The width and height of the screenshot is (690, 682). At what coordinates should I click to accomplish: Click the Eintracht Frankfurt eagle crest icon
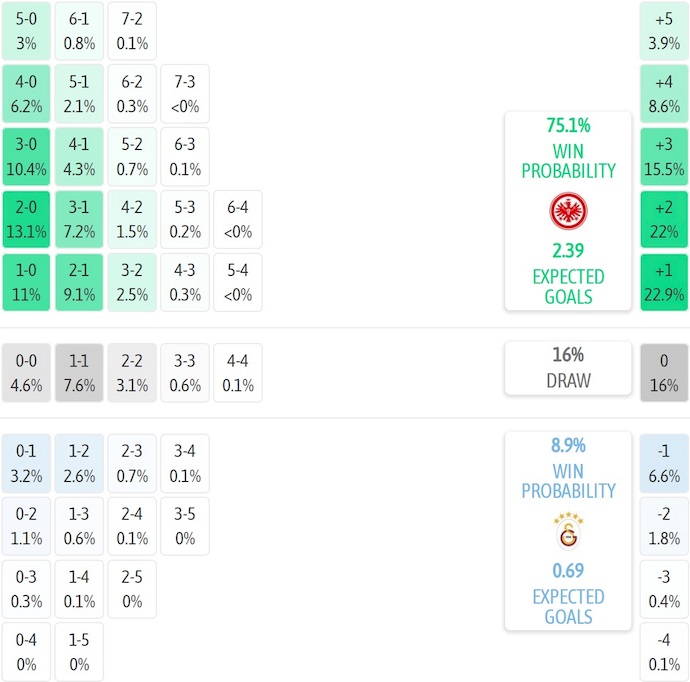click(568, 211)
